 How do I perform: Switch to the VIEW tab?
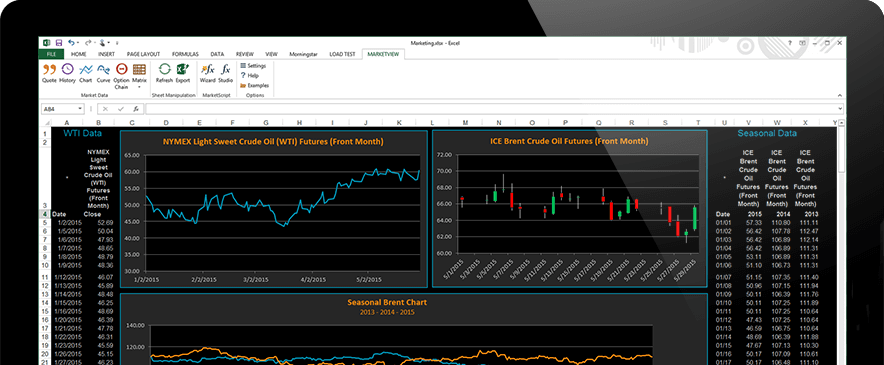click(271, 54)
